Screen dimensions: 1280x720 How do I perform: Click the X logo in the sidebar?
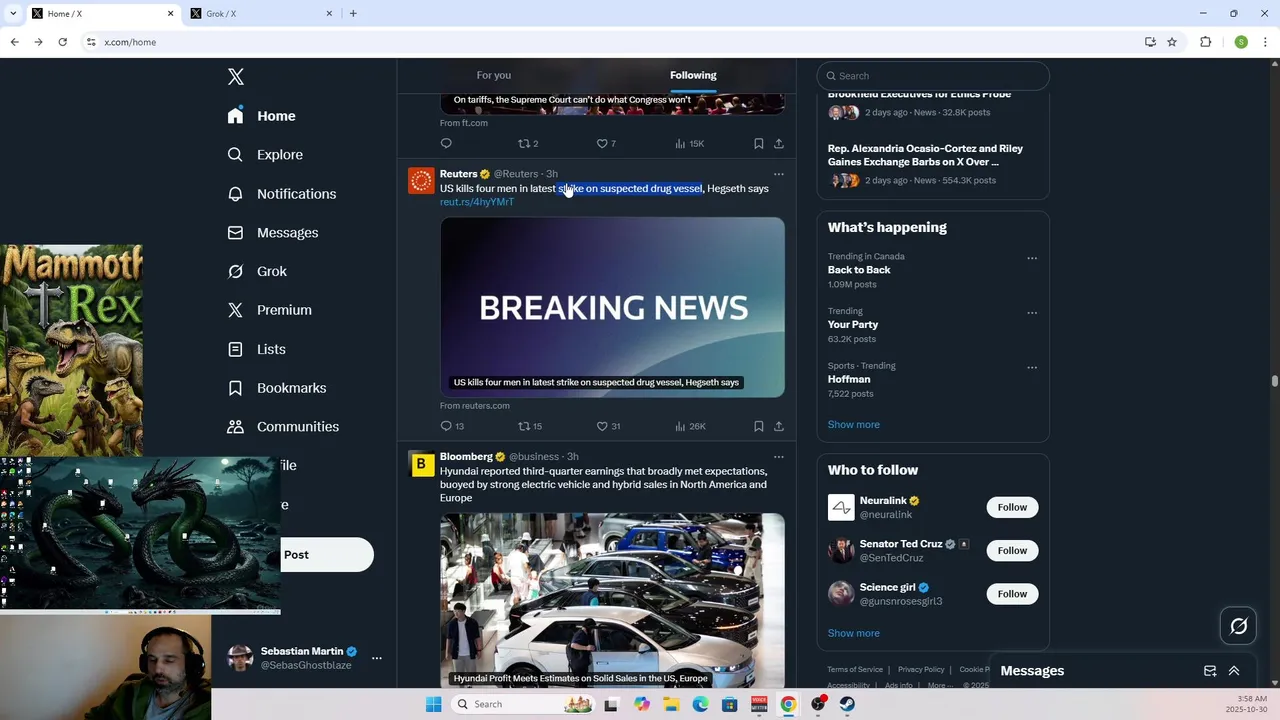pyautogui.click(x=236, y=77)
